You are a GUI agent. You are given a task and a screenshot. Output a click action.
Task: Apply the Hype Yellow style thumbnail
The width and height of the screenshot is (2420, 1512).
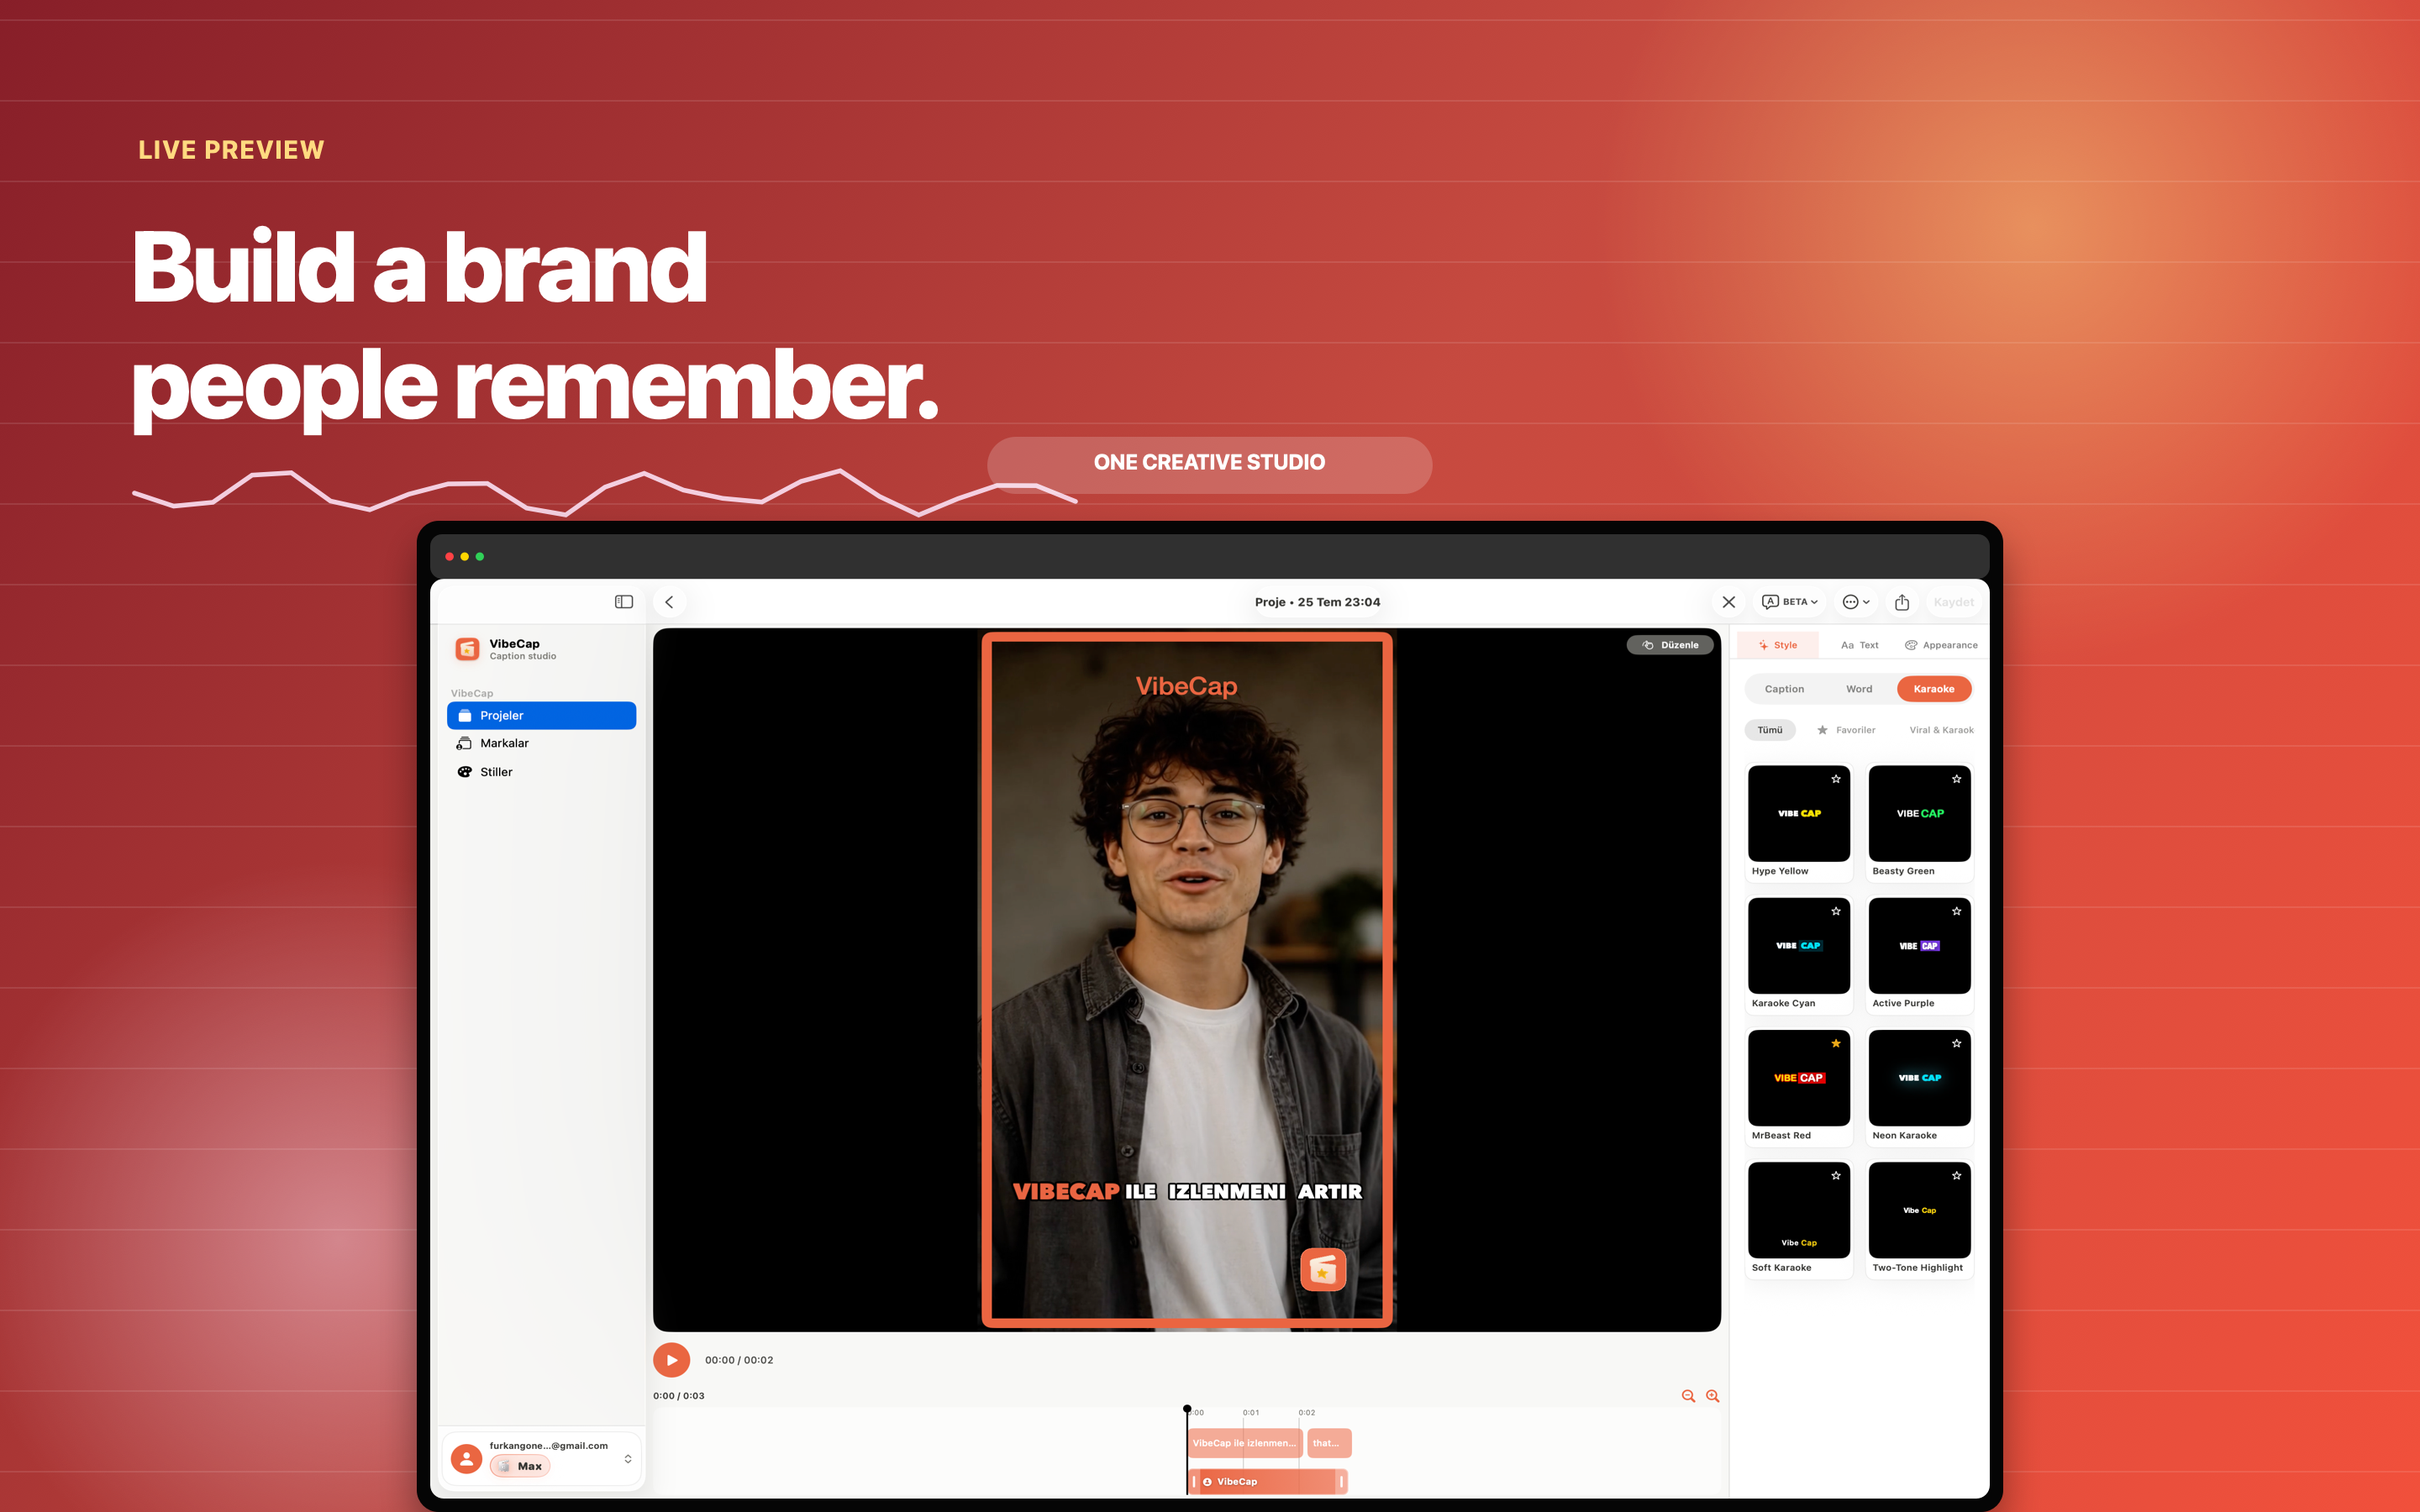(1799, 814)
